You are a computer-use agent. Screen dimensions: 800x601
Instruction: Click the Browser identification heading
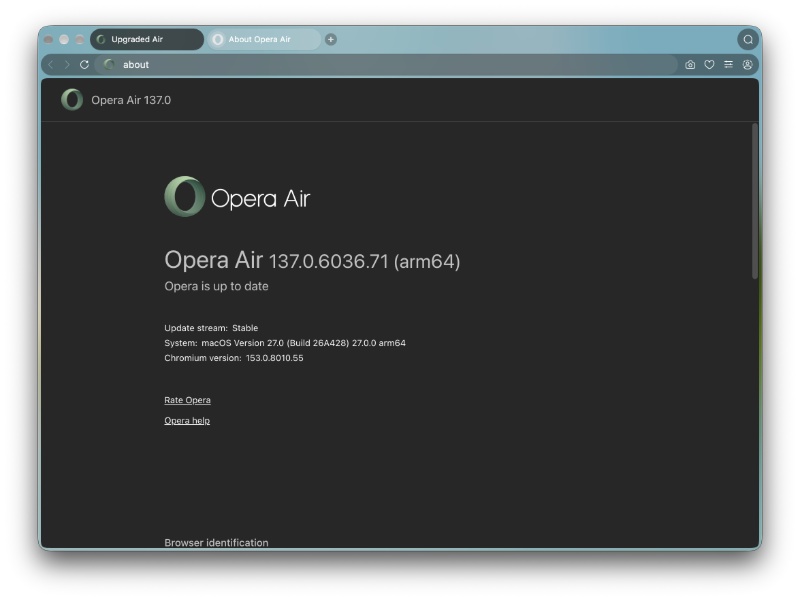pyautogui.click(x=216, y=542)
